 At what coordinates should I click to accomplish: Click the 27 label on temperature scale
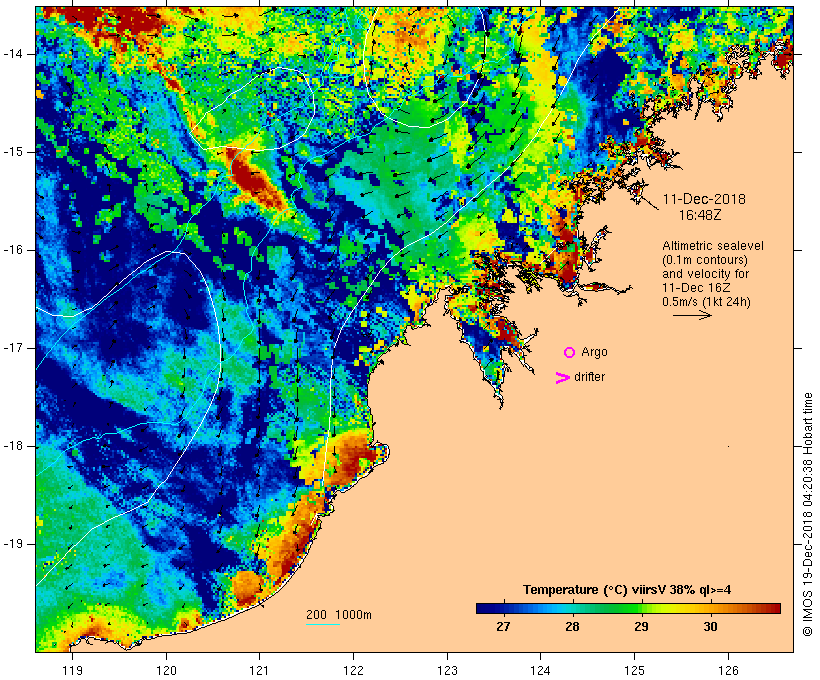point(503,627)
